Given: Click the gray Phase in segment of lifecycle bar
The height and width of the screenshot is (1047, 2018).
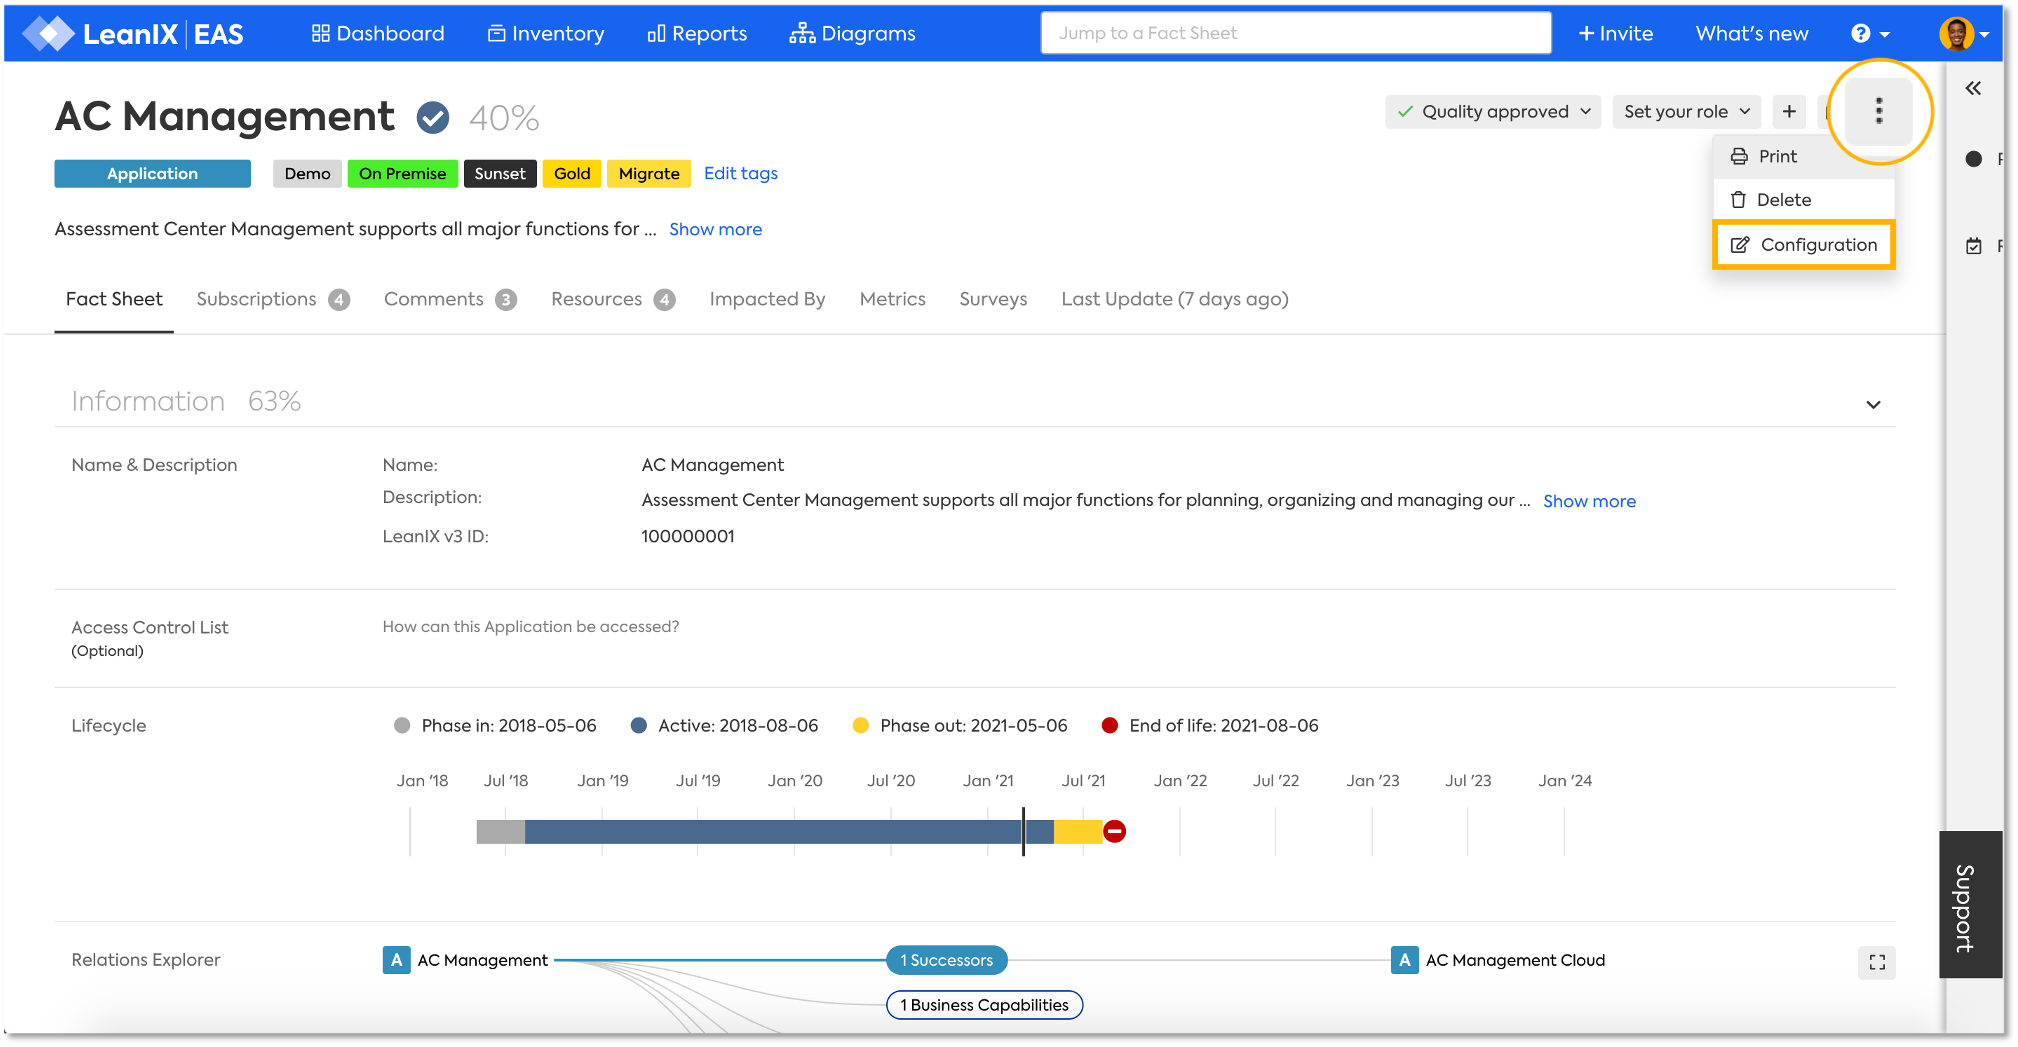Looking at the screenshot, I should click(x=501, y=832).
